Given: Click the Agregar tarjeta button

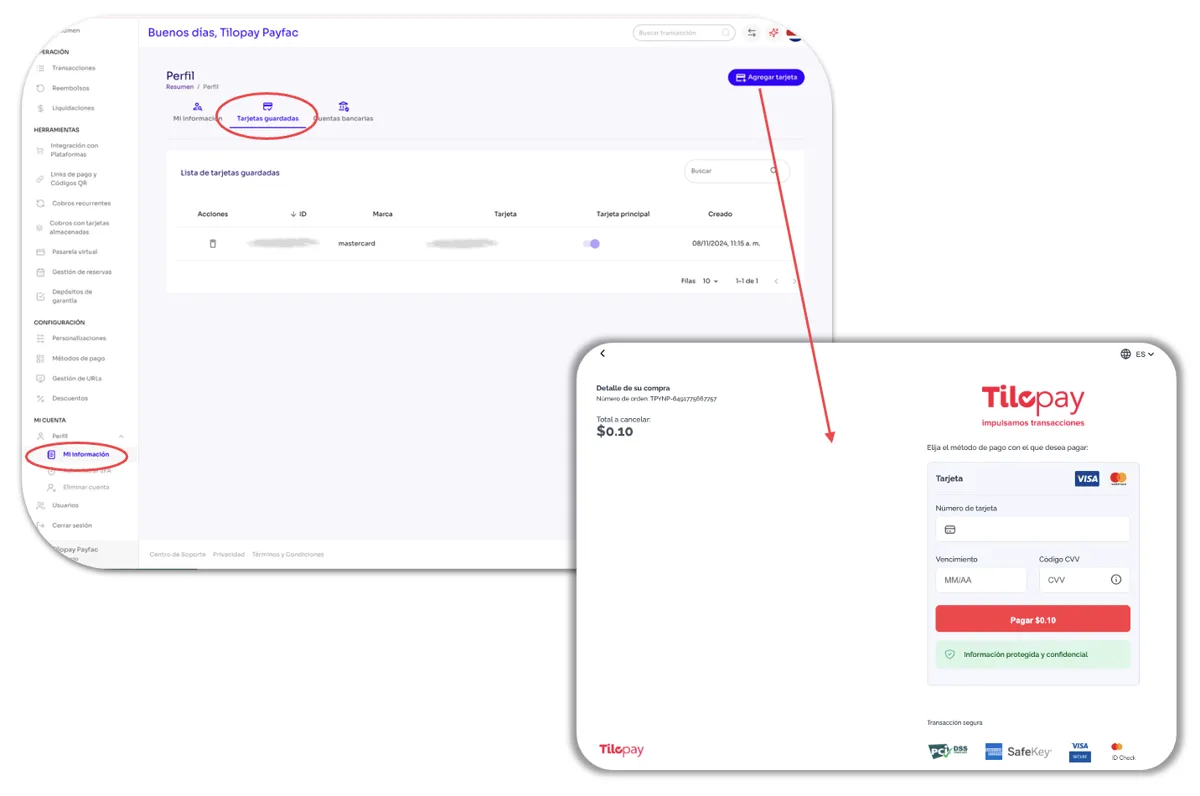Looking at the screenshot, I should coord(766,77).
